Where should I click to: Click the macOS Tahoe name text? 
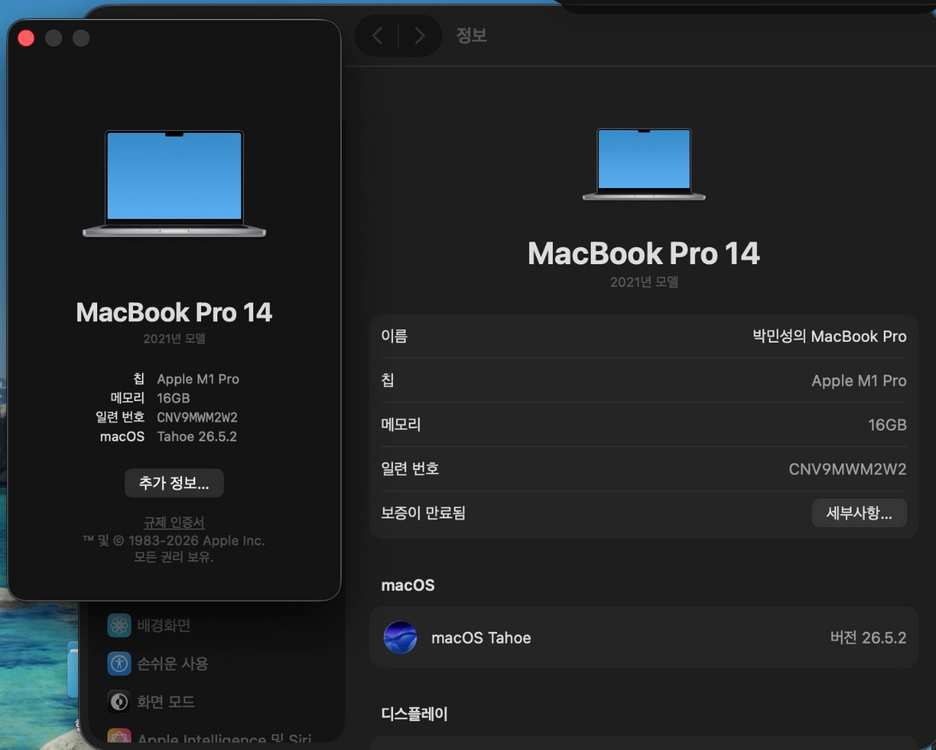[481, 638]
